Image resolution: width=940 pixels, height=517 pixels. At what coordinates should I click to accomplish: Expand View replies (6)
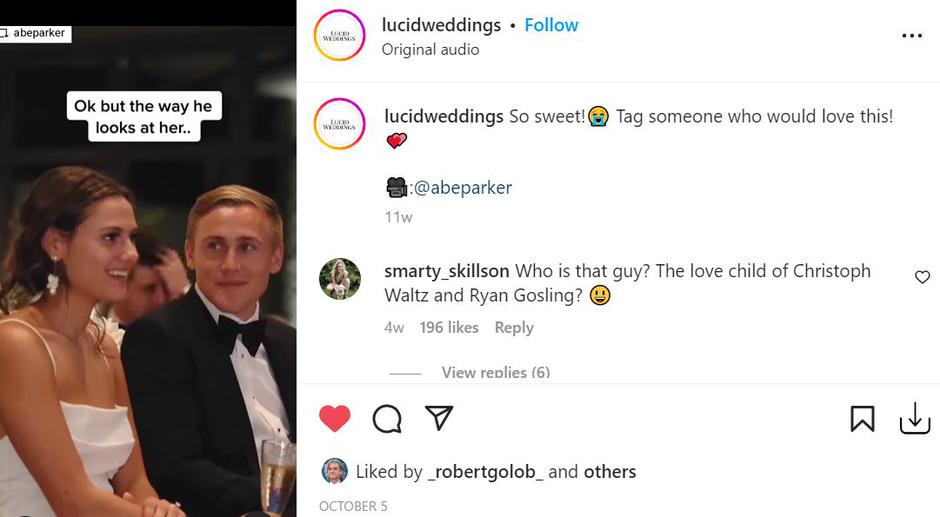click(x=495, y=372)
